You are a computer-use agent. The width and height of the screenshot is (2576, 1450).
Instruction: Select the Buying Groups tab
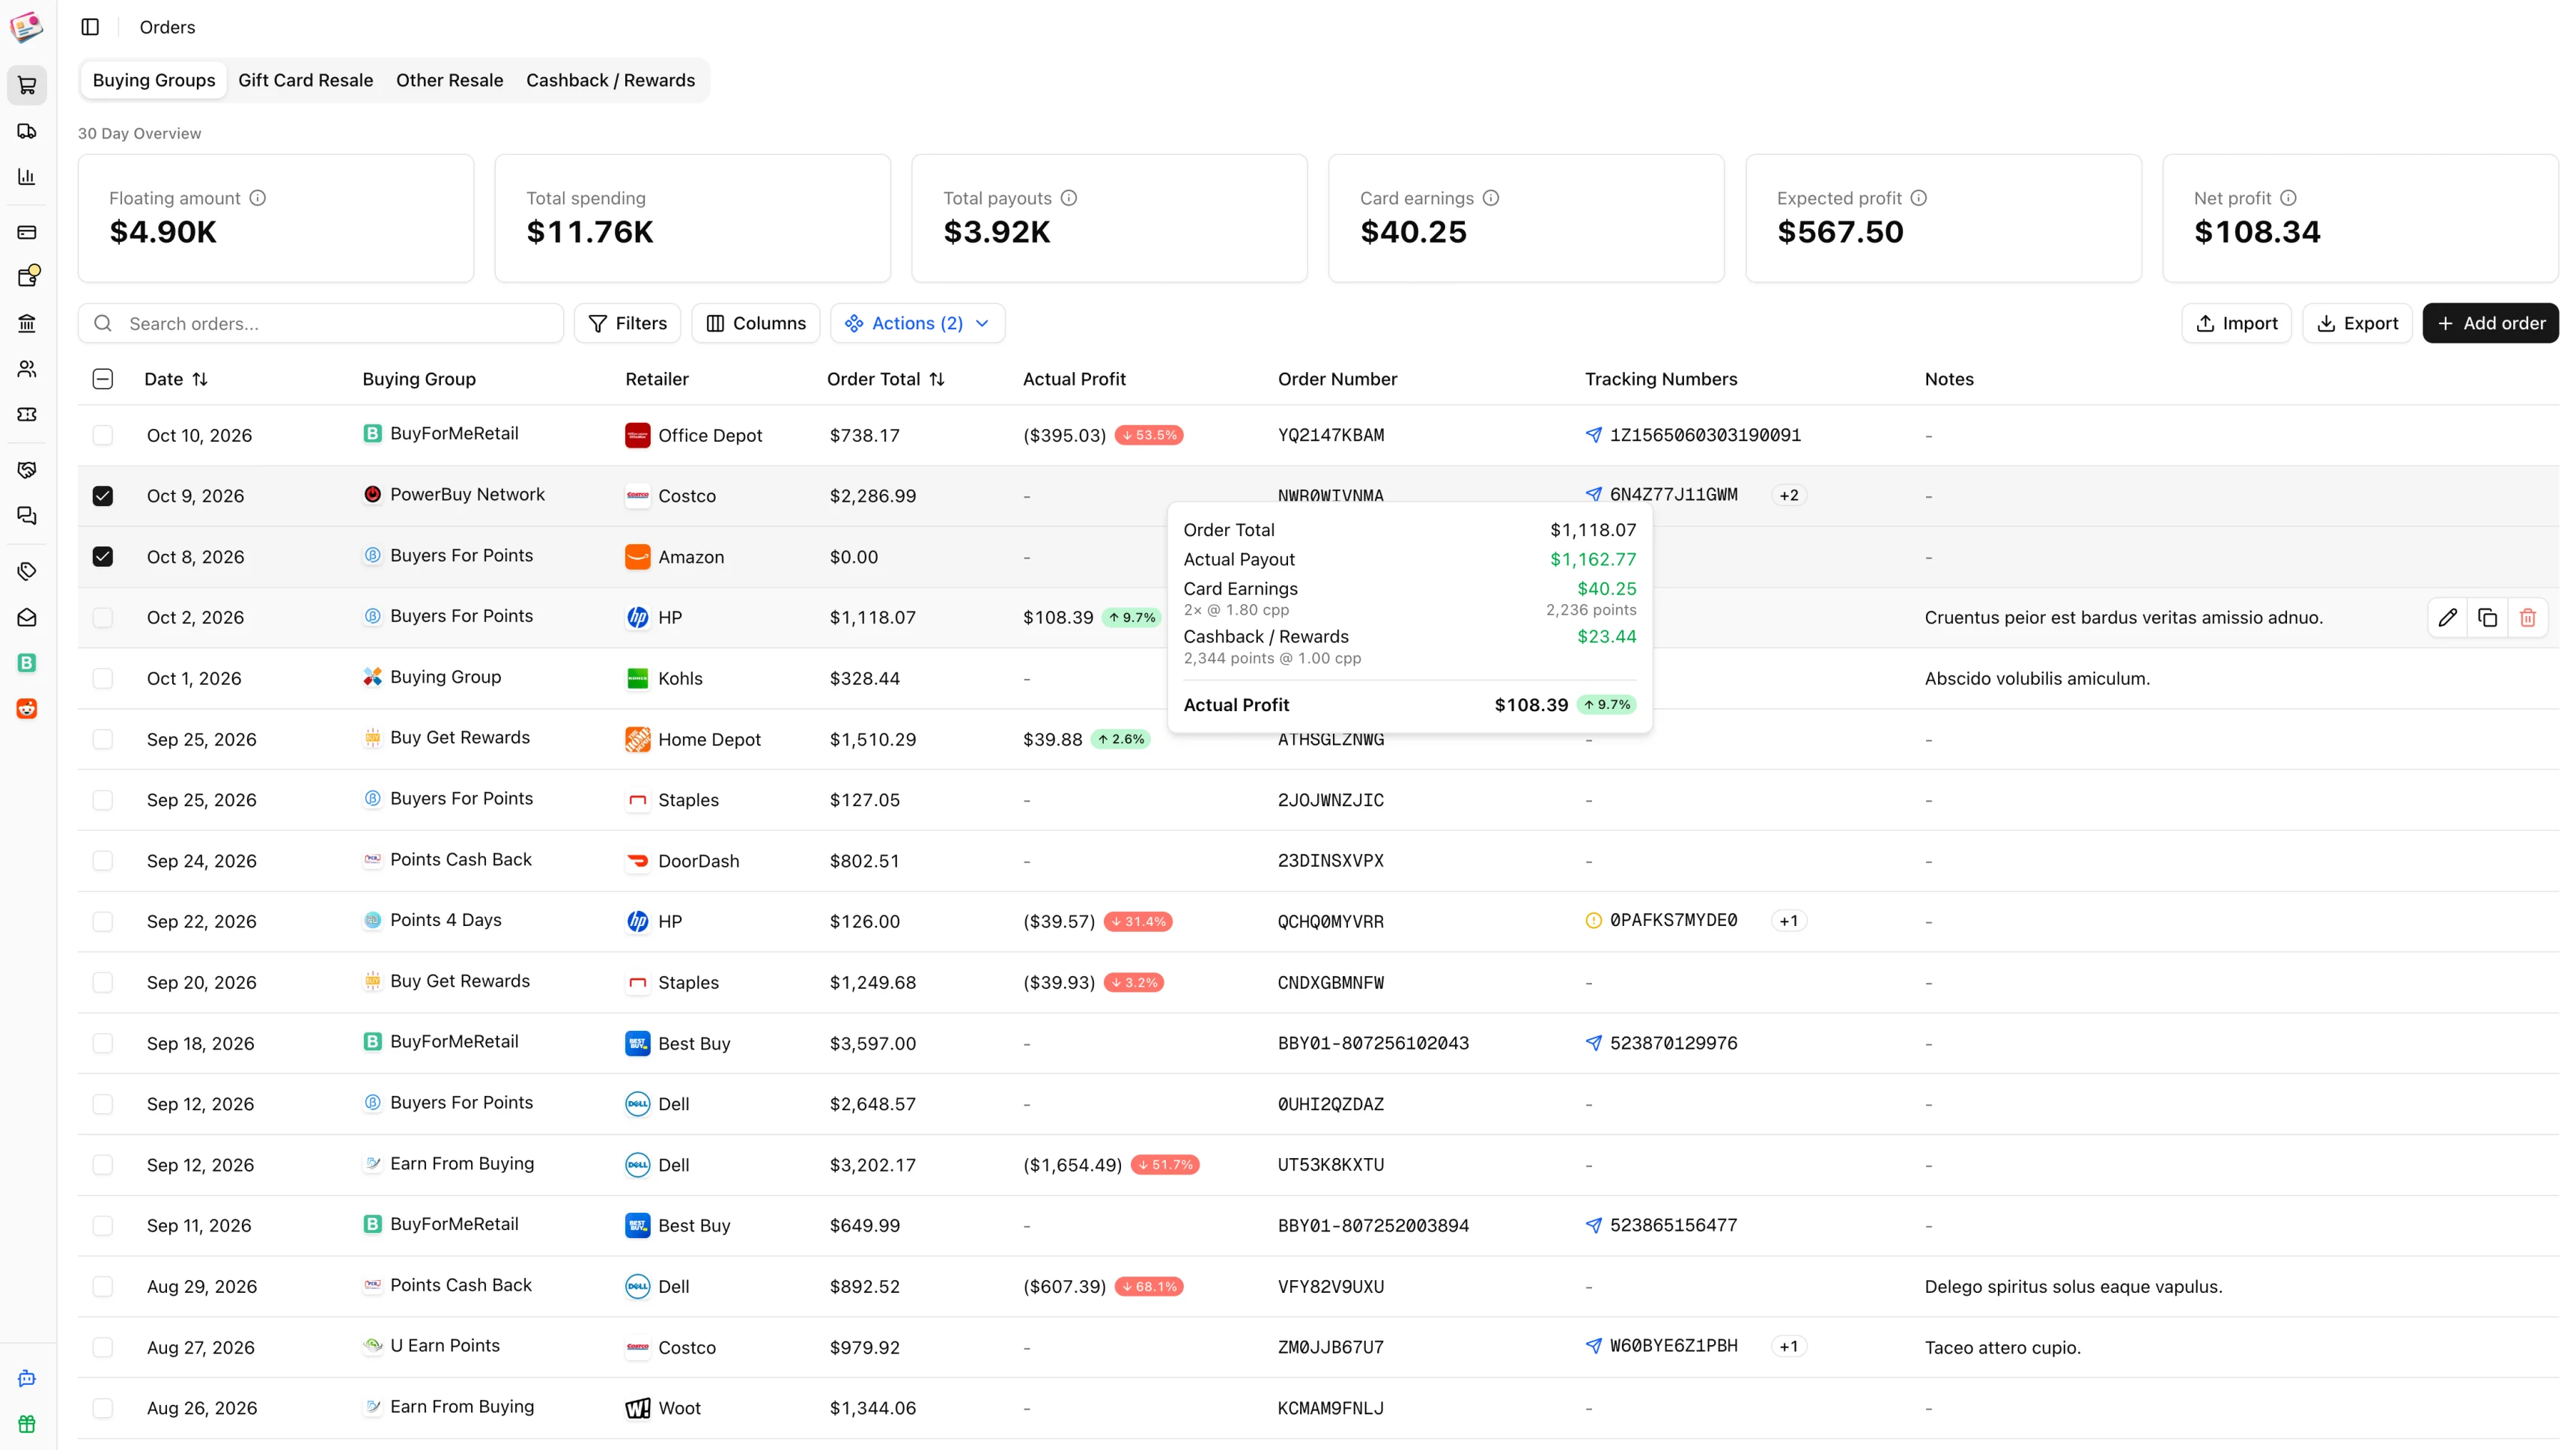click(154, 80)
